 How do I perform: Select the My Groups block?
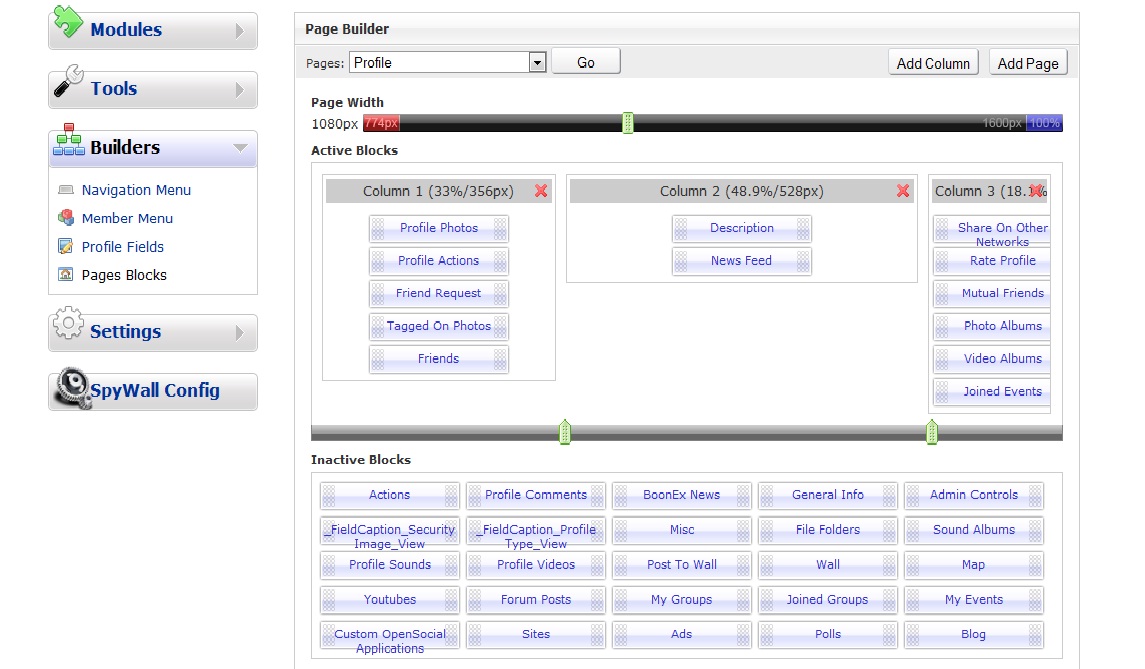(681, 600)
